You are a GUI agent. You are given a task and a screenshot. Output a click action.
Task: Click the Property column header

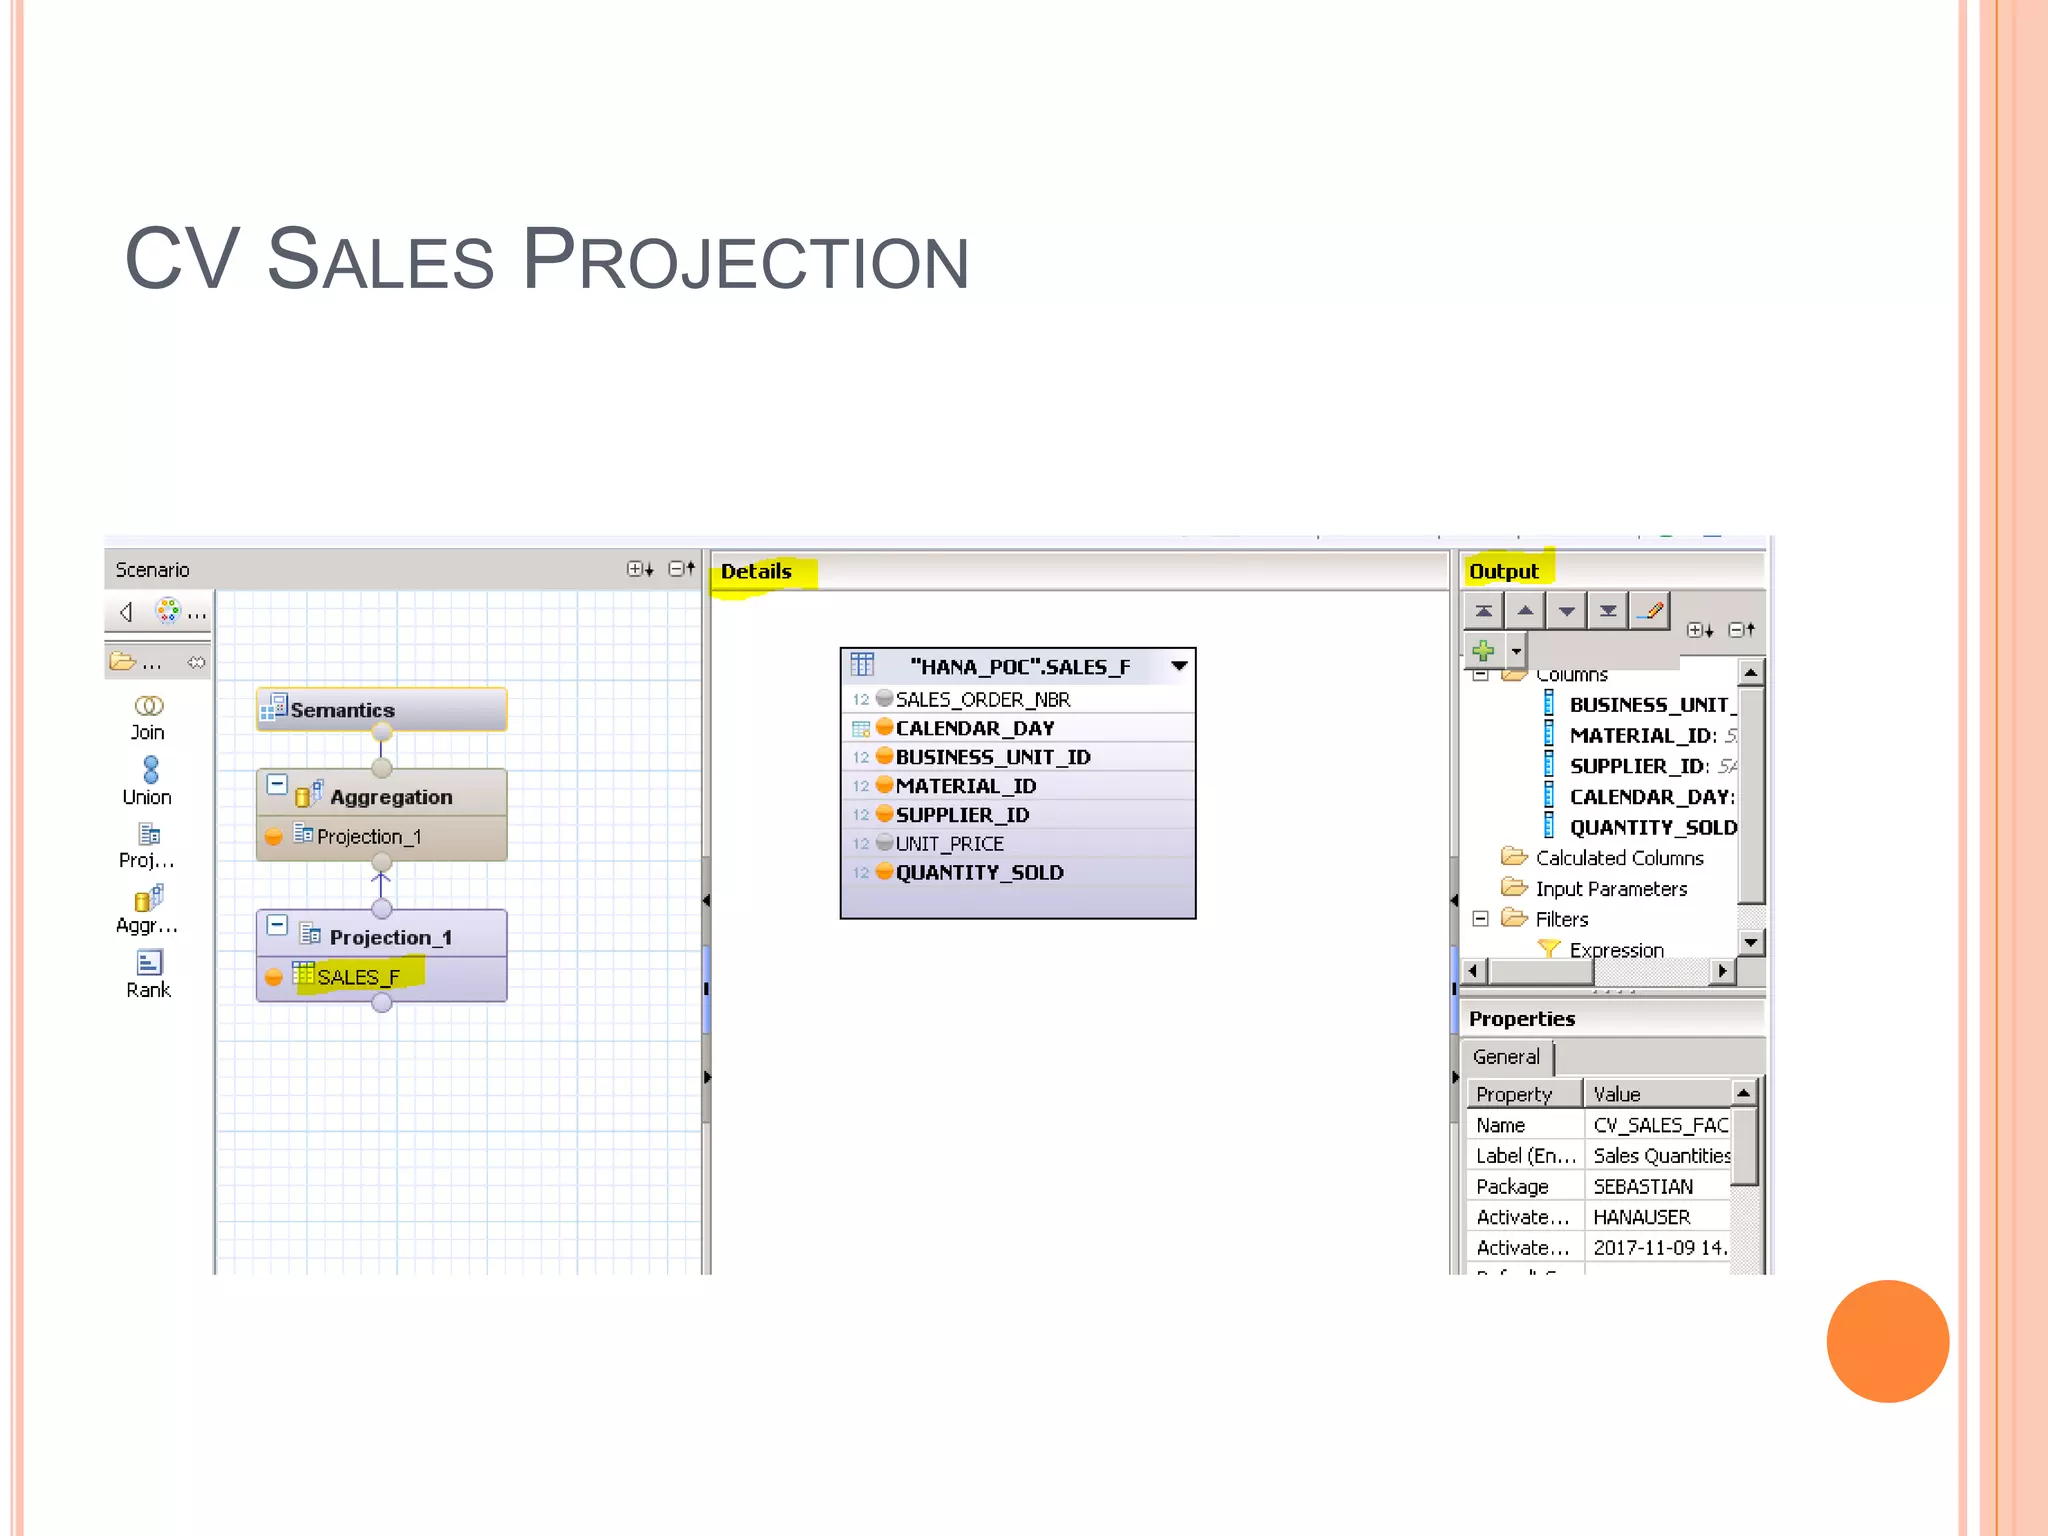coord(1524,1093)
